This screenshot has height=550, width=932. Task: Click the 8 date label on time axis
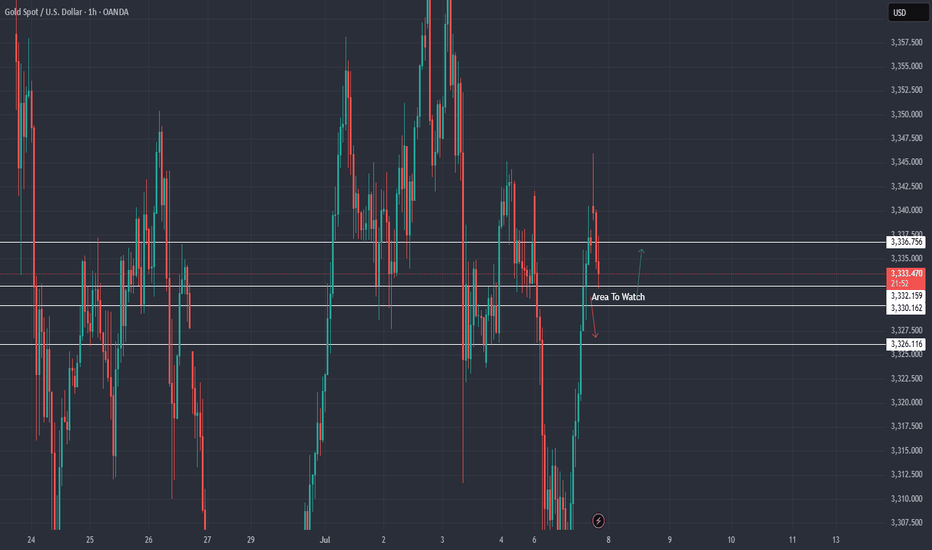pos(608,540)
